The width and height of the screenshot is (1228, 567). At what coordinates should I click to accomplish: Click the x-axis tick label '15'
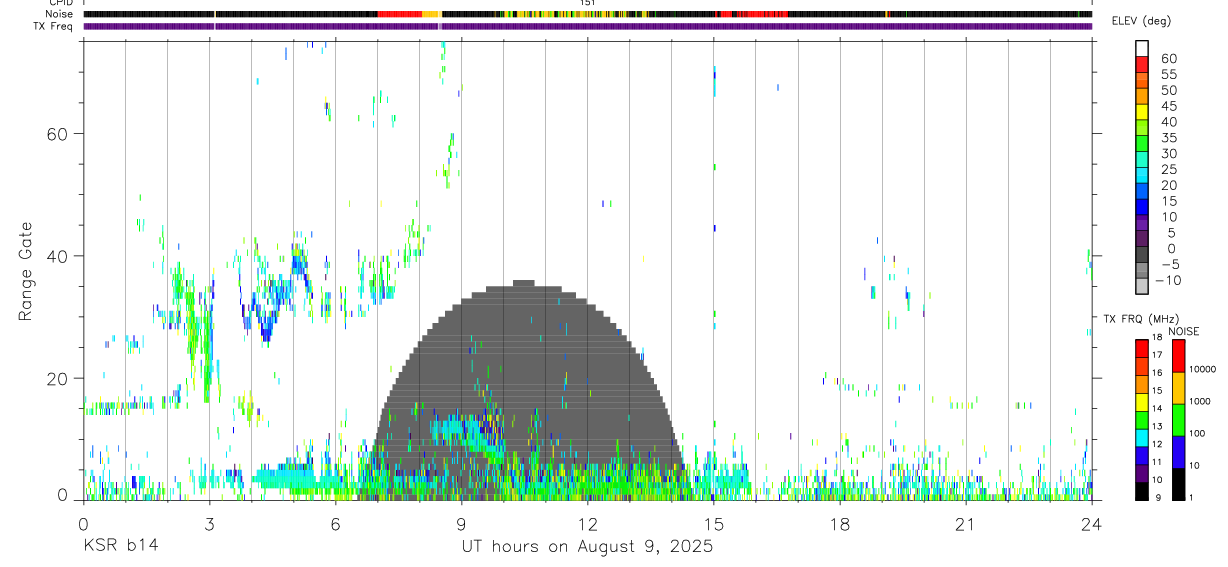point(714,524)
